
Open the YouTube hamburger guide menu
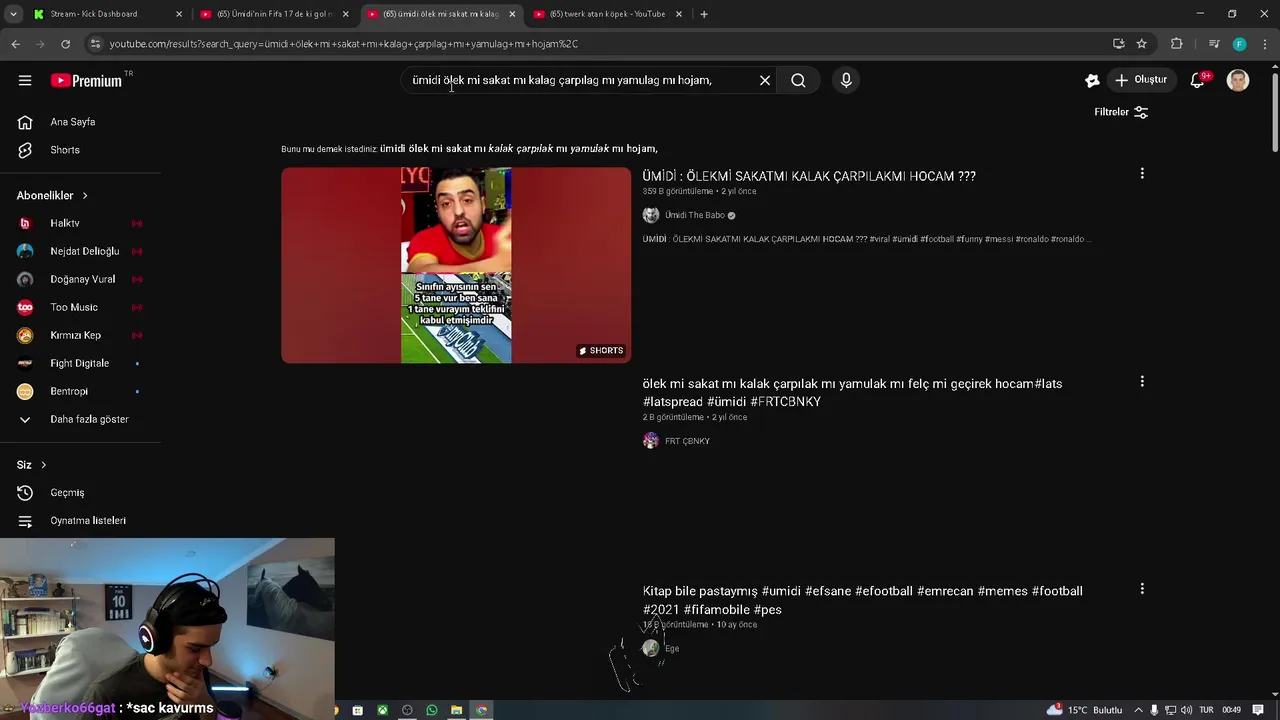point(25,80)
